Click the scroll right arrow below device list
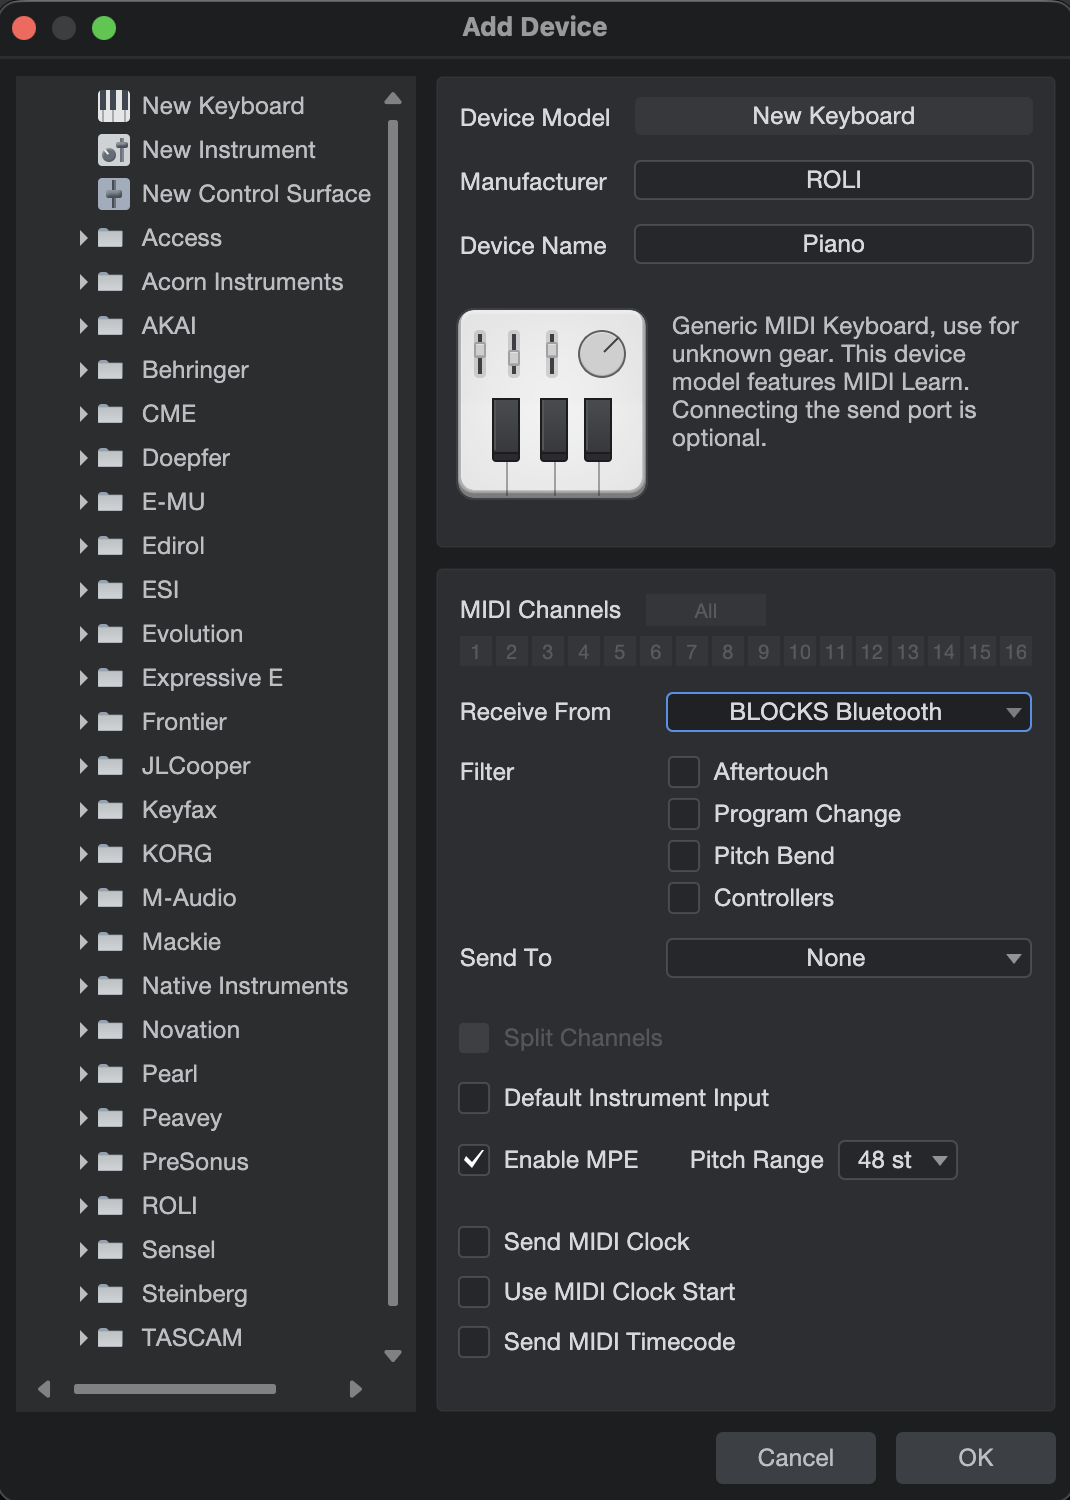 click(356, 1389)
